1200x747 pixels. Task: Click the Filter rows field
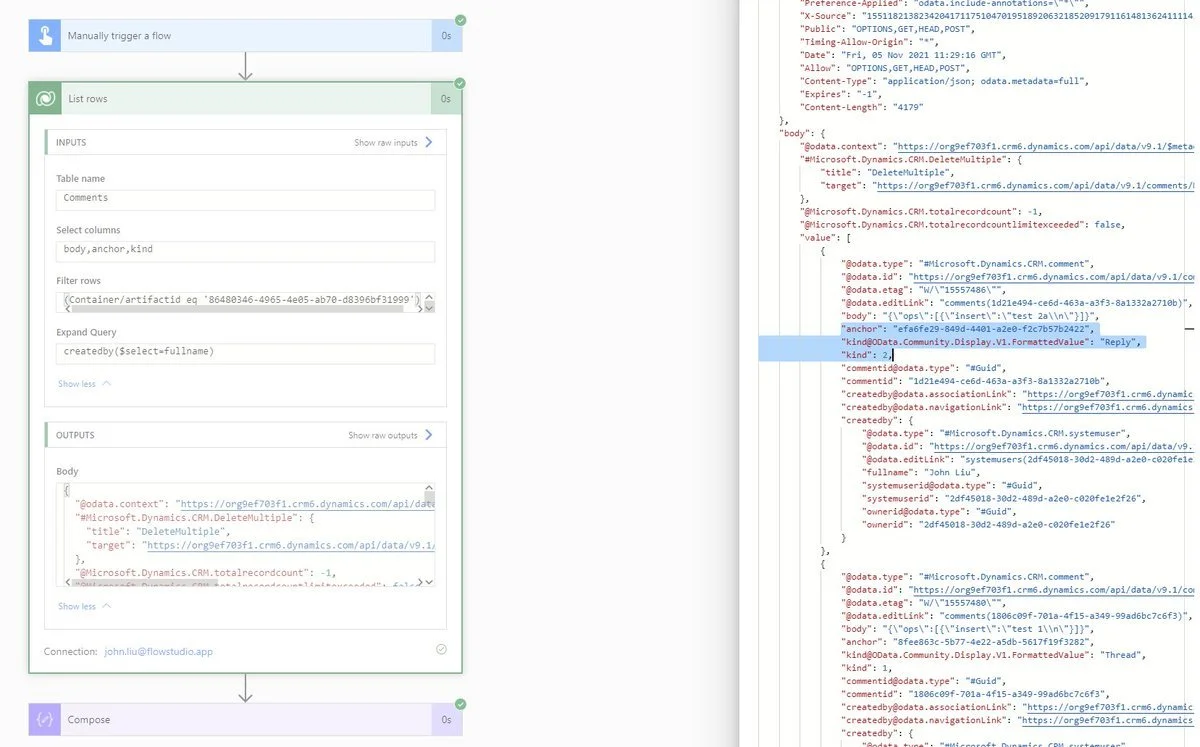[238, 298]
